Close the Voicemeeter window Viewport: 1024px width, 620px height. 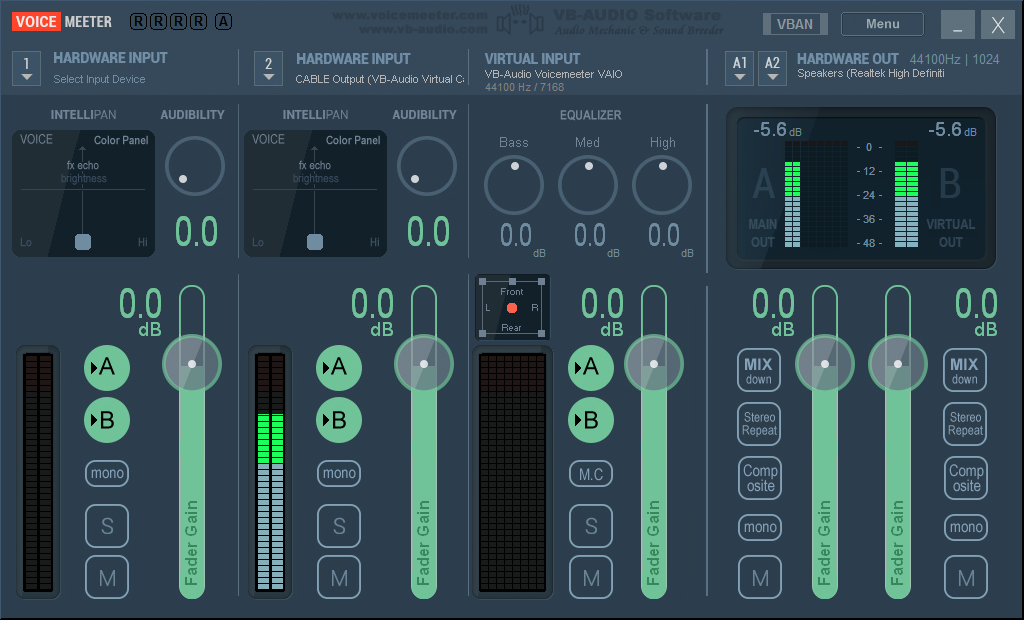pyautogui.click(x=997, y=25)
